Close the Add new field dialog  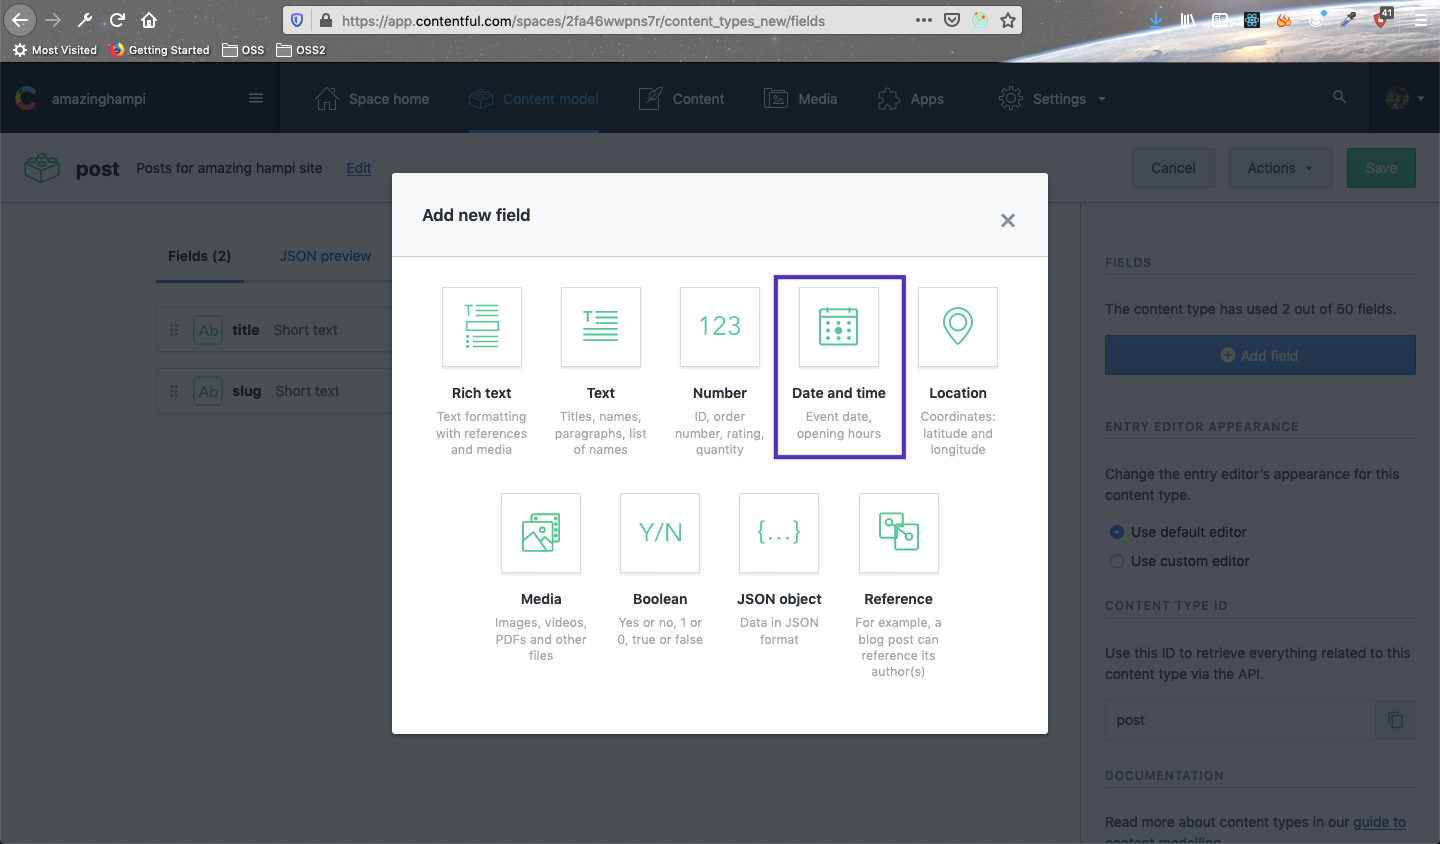(x=1008, y=220)
